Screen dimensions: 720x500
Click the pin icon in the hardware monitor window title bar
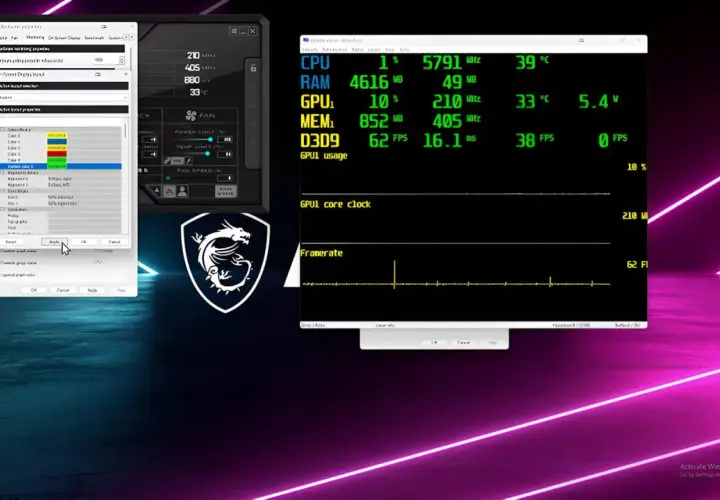pyautogui.click(x=581, y=40)
